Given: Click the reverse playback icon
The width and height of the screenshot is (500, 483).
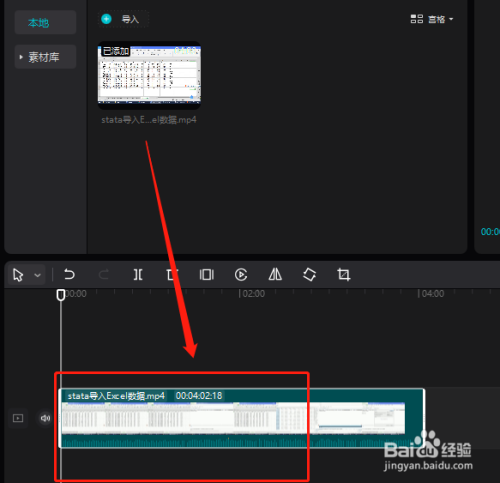Looking at the screenshot, I should click(x=241, y=275).
